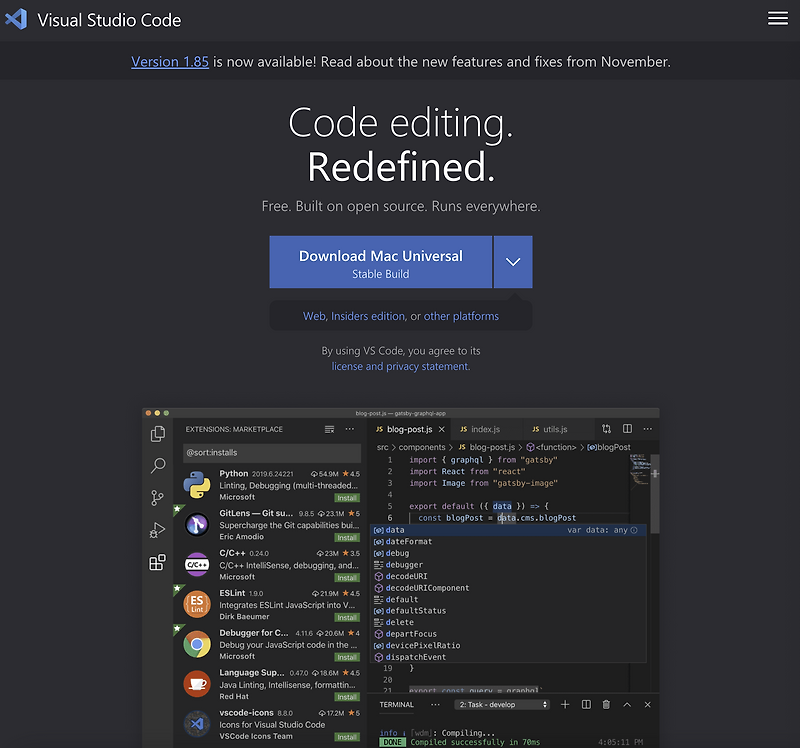Image resolution: width=800 pixels, height=748 pixels.
Task: Select the debugger autocomplete suggestion
Action: pyautogui.click(x=509, y=565)
